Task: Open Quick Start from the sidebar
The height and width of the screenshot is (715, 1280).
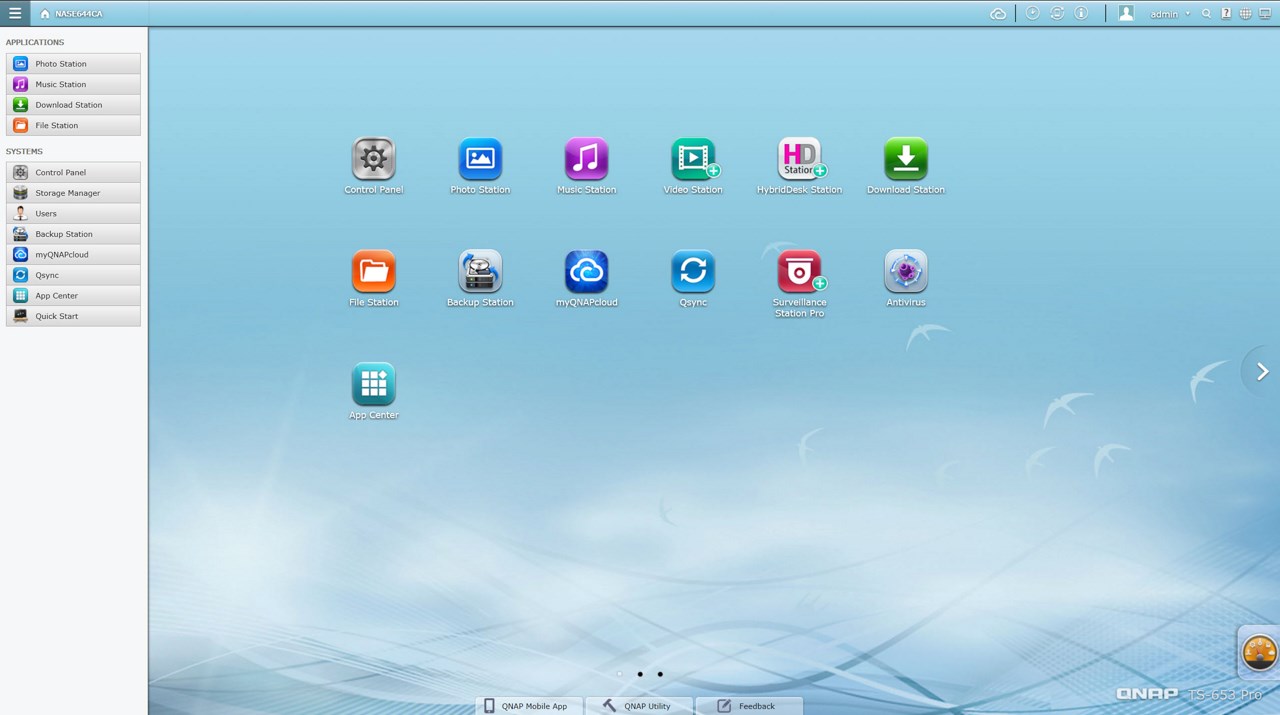Action: [73, 316]
